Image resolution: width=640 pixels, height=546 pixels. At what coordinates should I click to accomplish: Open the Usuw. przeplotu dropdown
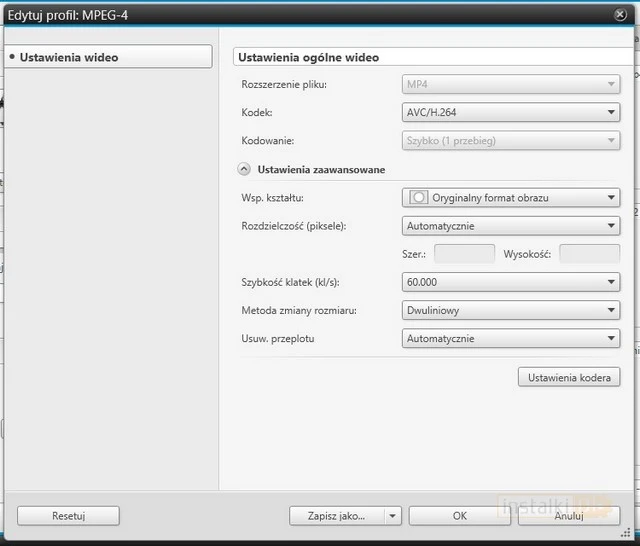[x=510, y=338]
